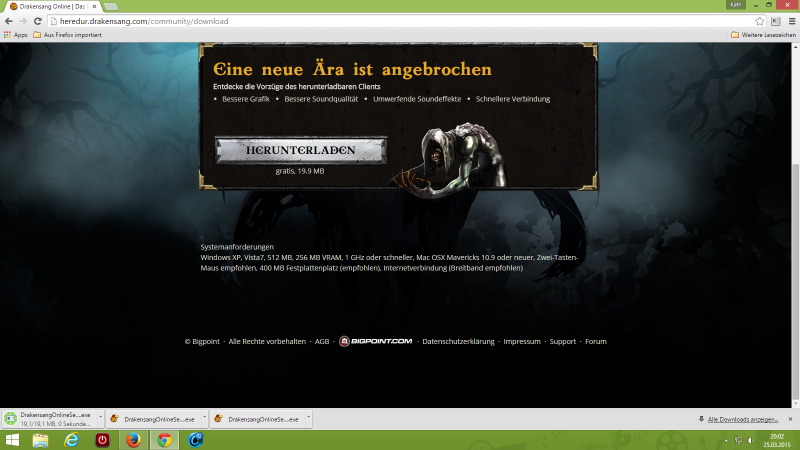Open the third DrakensangOnlineSe...exe download
Screen dimensions: 800x450
[x=257, y=419]
